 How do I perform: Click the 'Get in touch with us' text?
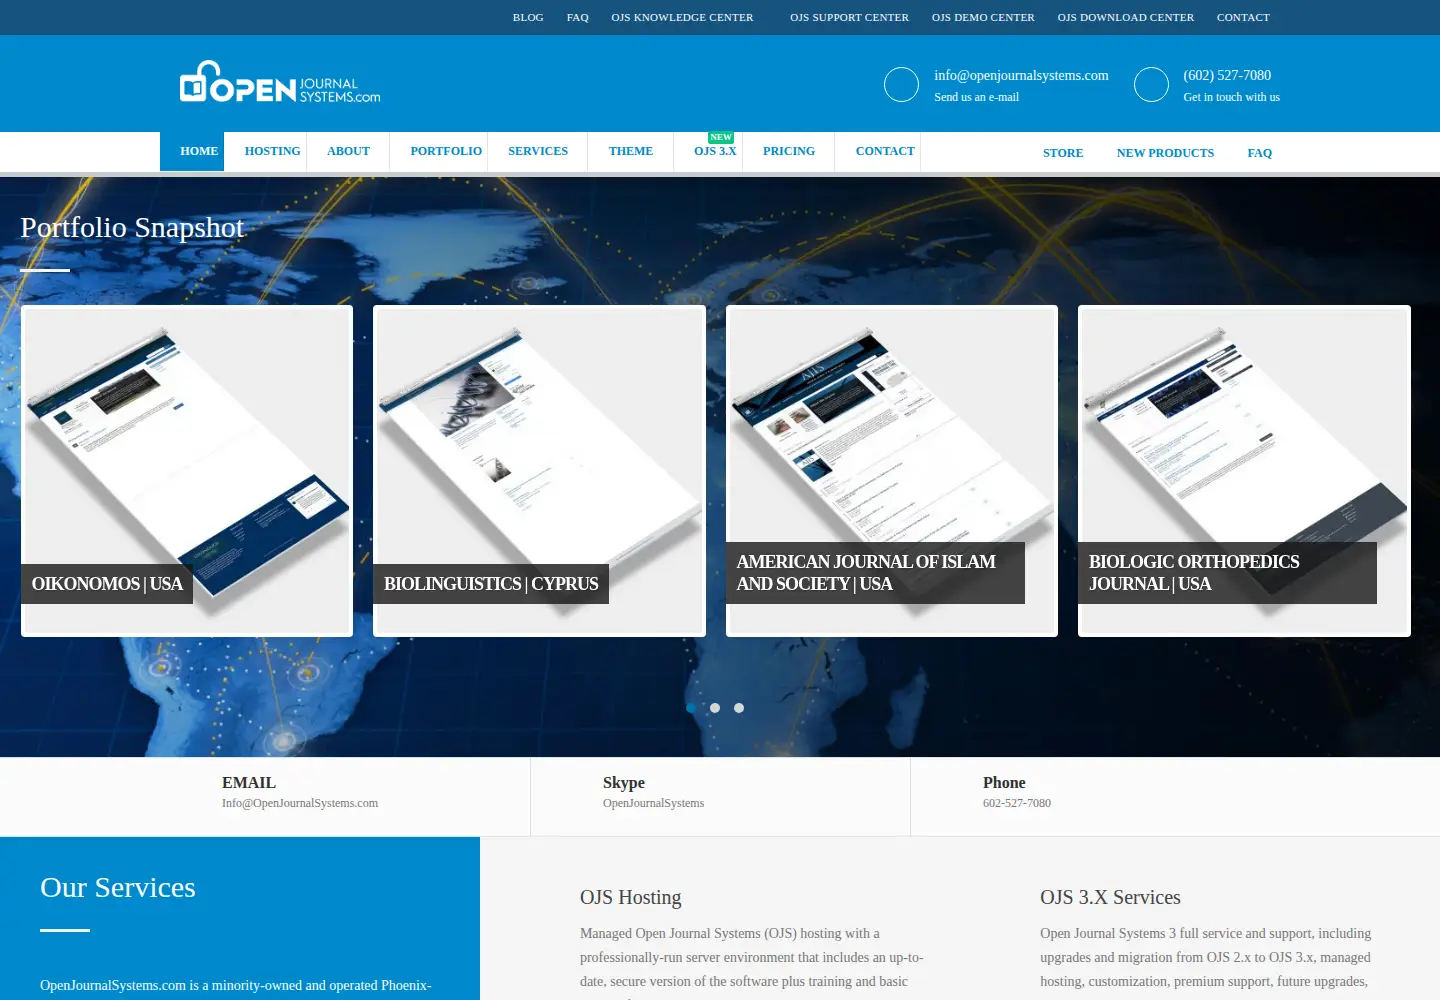(x=1231, y=97)
